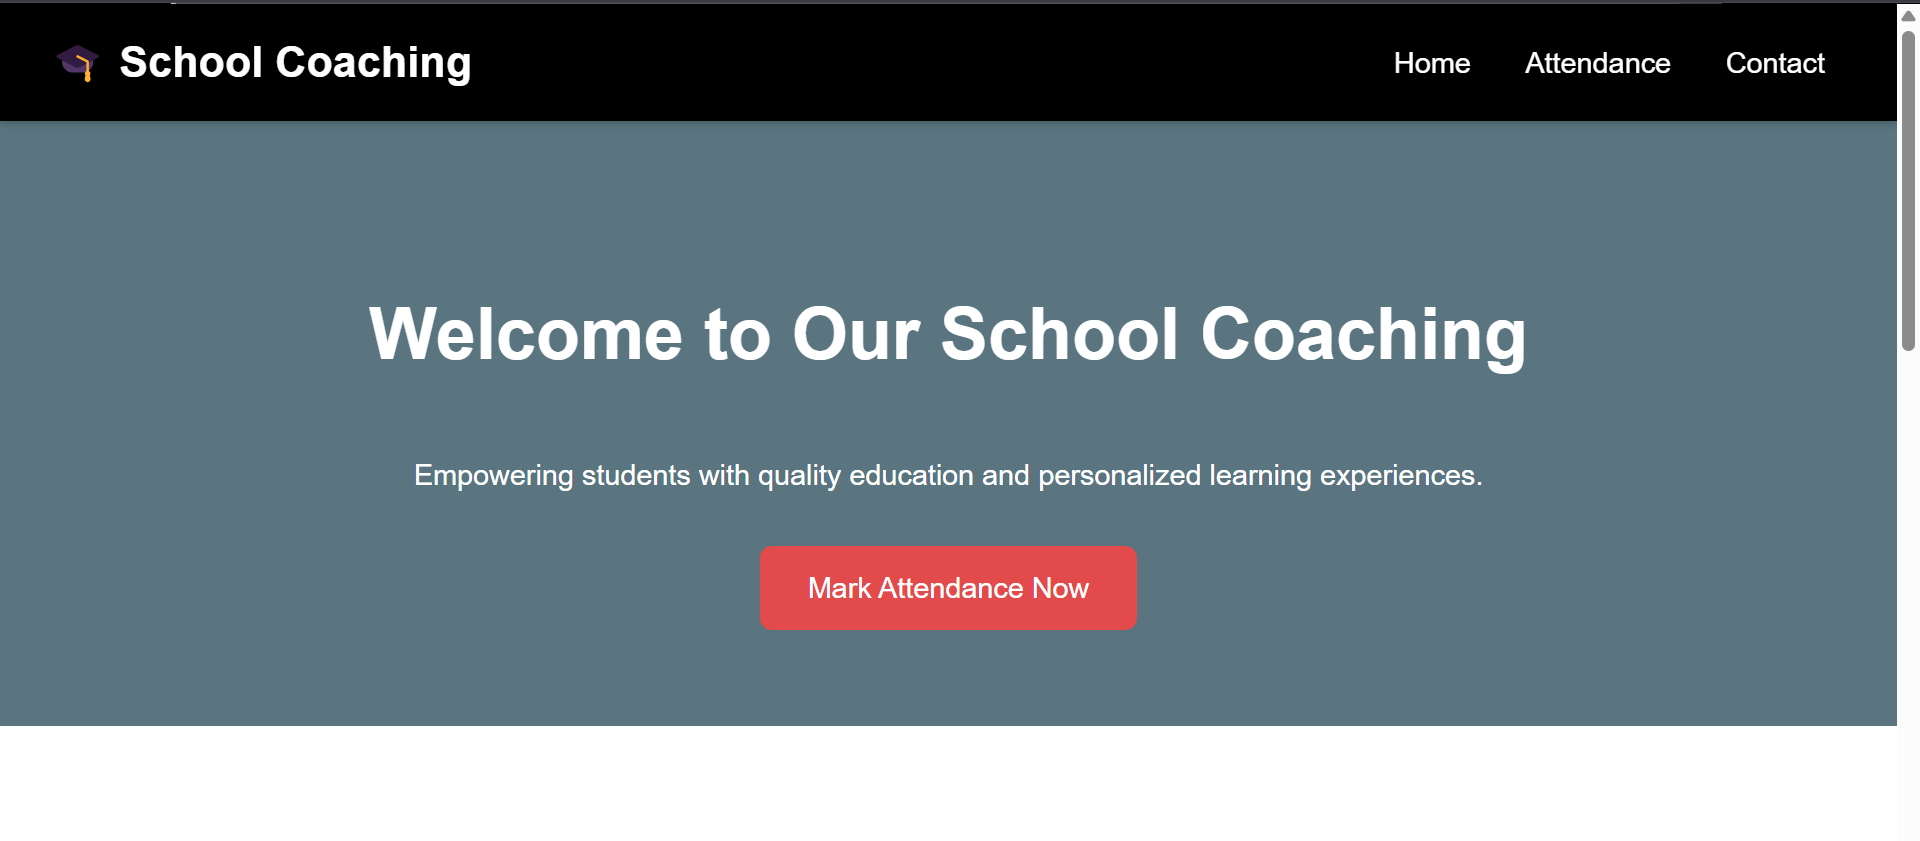
Task: Click the word Empowering in the subtitle
Action: click(494, 475)
